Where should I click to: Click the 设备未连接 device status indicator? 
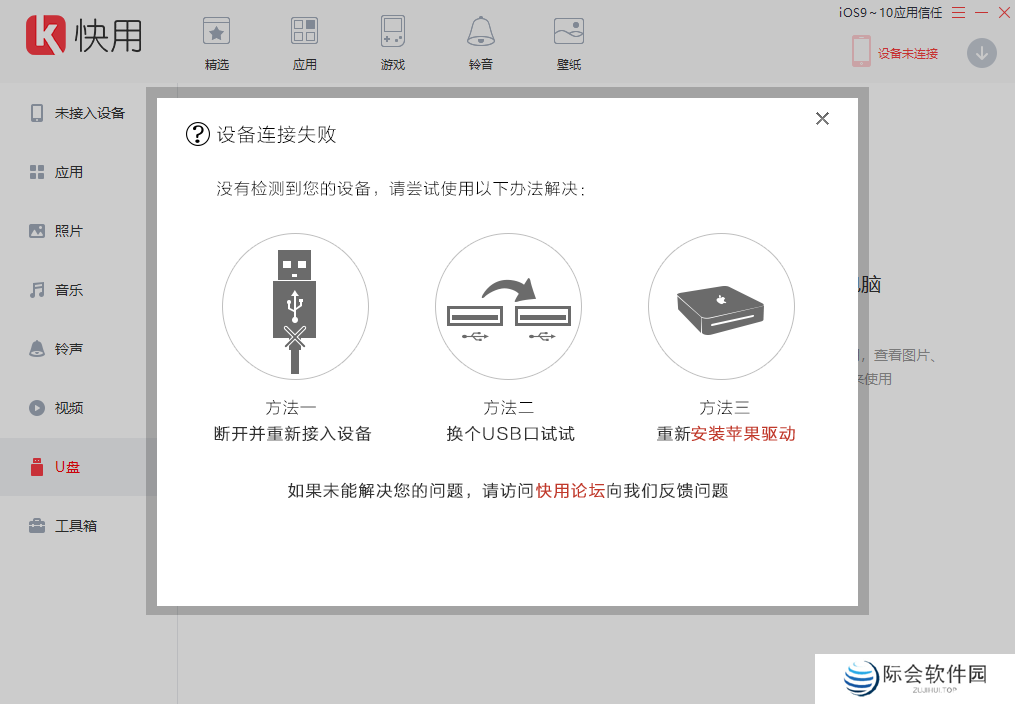click(893, 53)
